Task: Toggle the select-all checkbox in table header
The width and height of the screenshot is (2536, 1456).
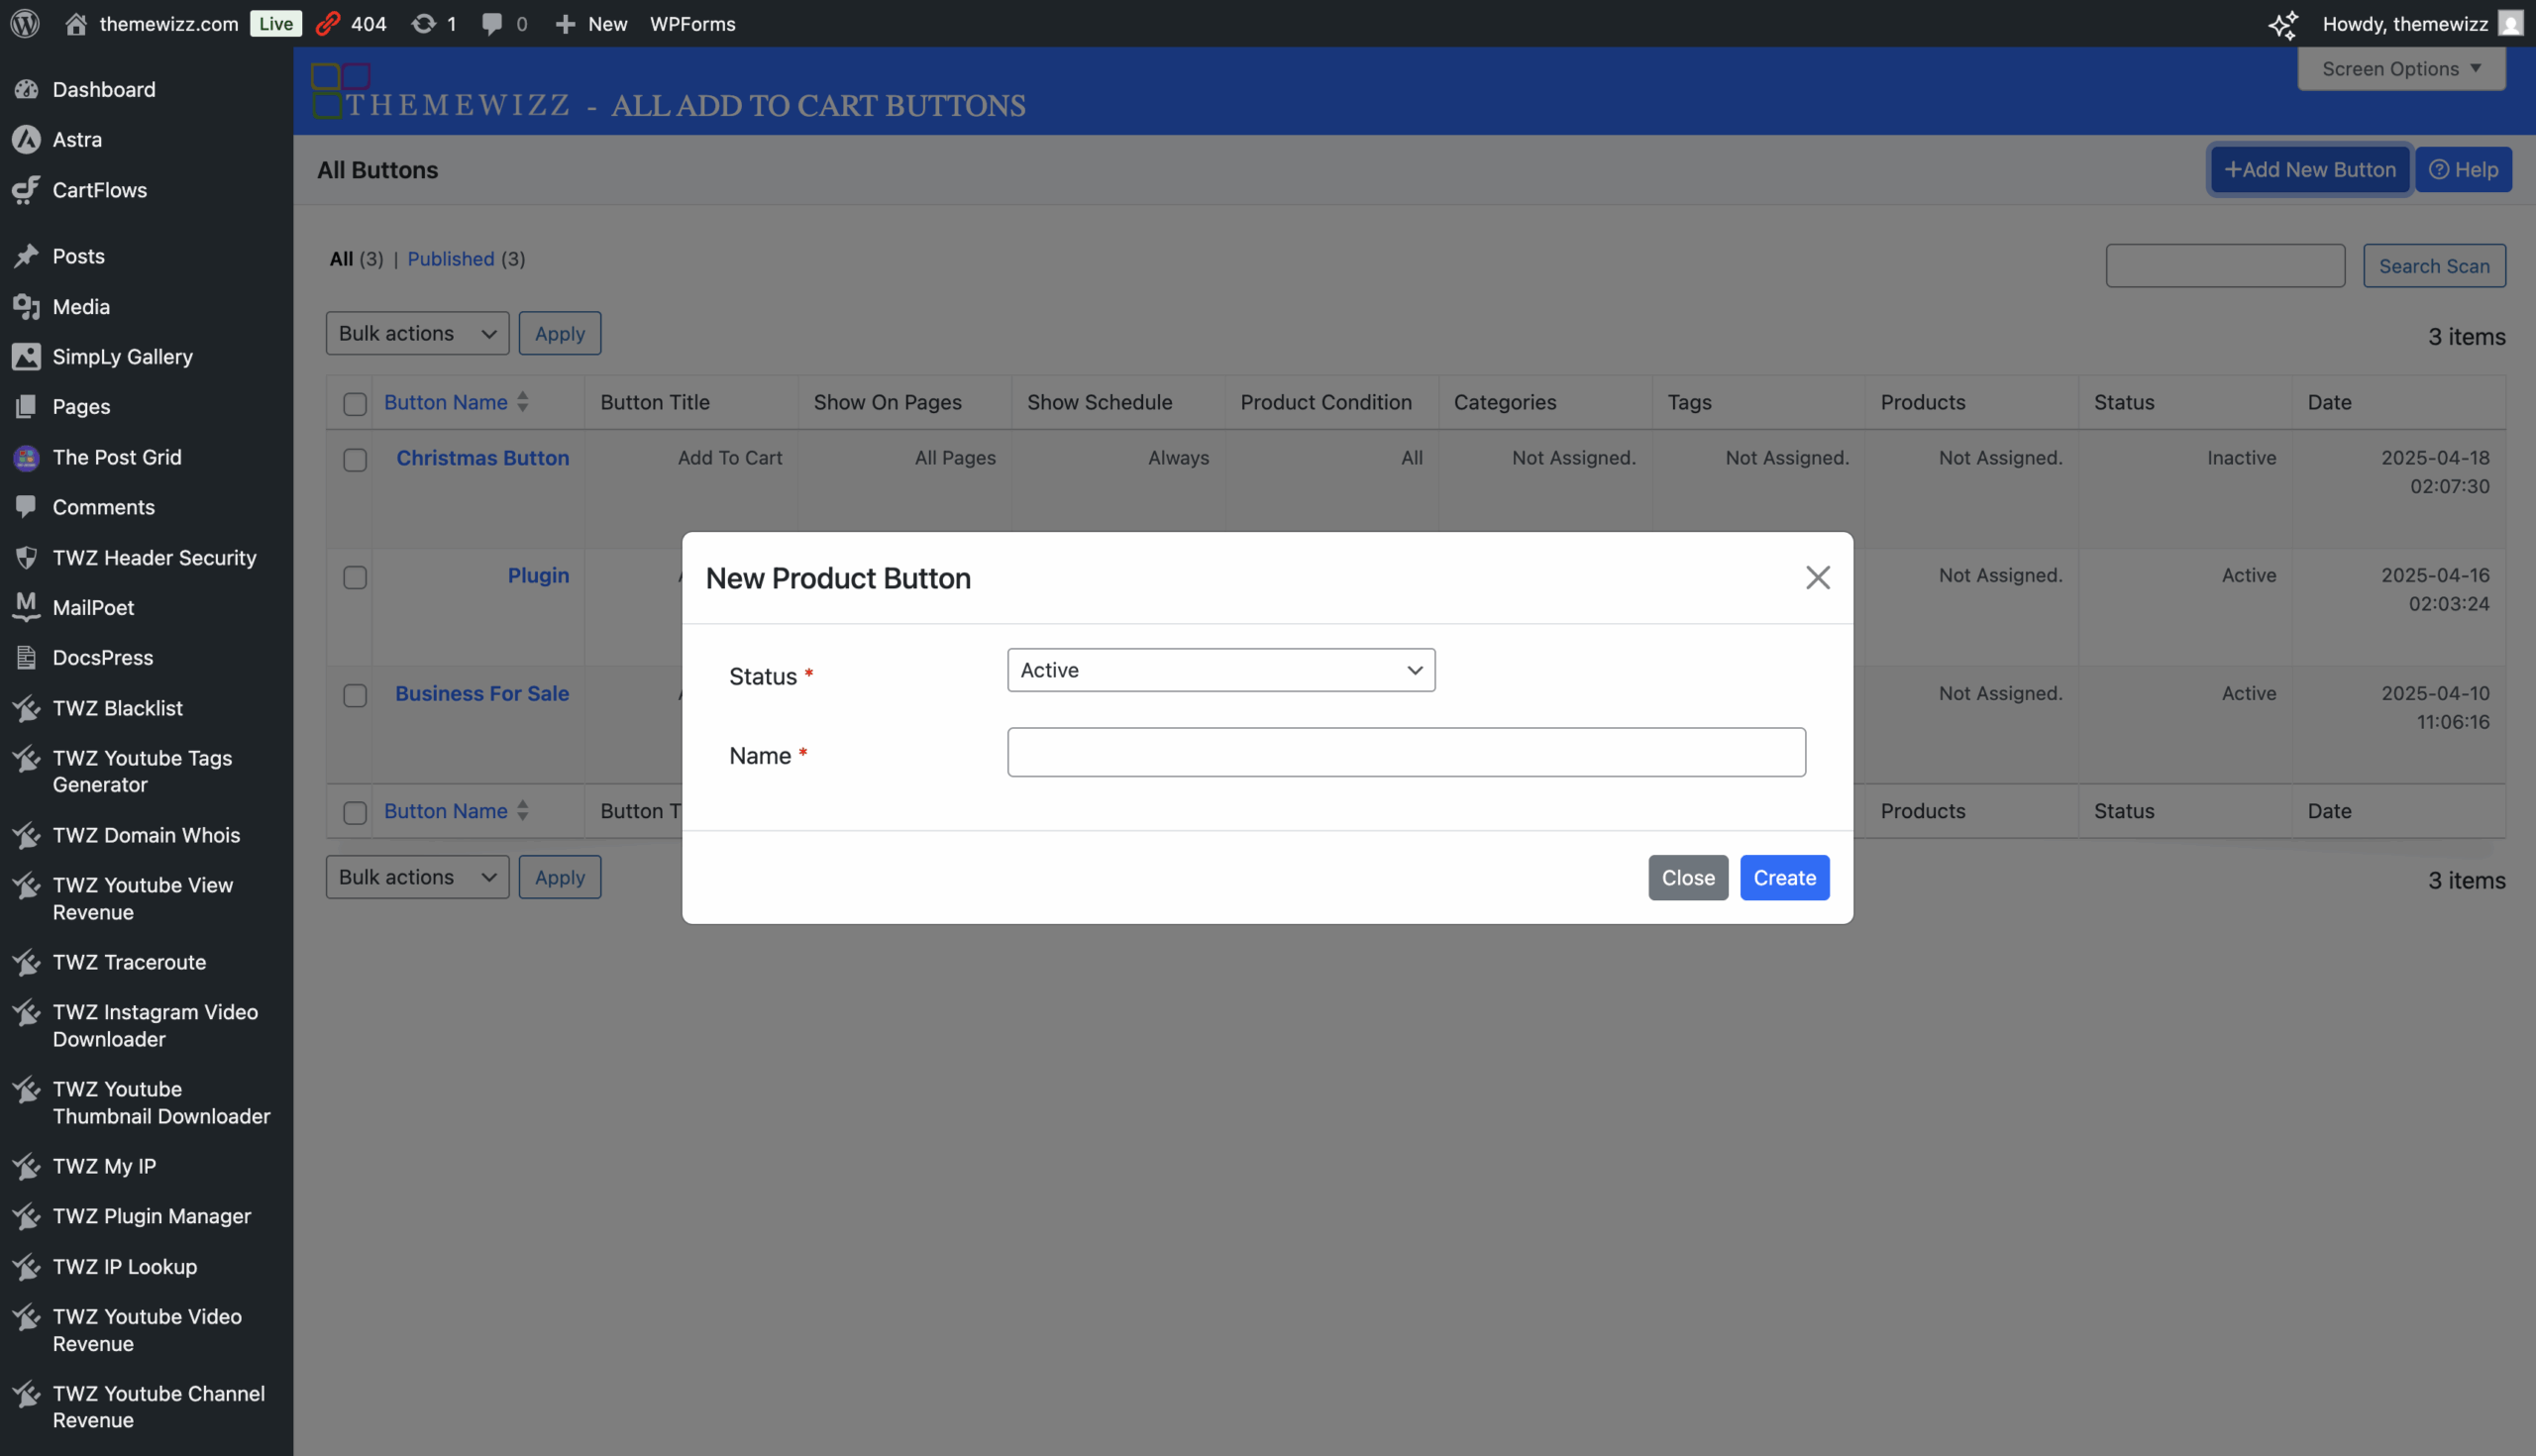Action: [355, 403]
